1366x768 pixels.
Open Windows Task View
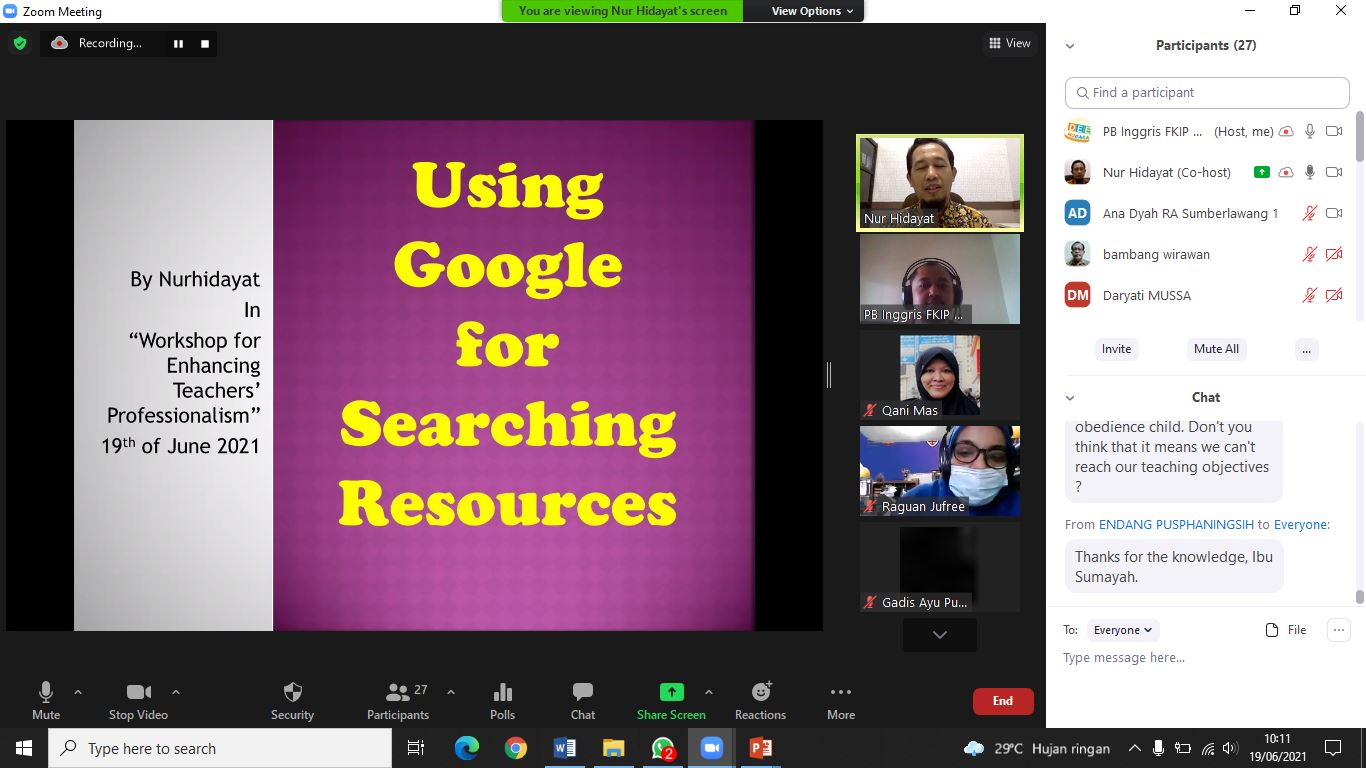pos(416,748)
